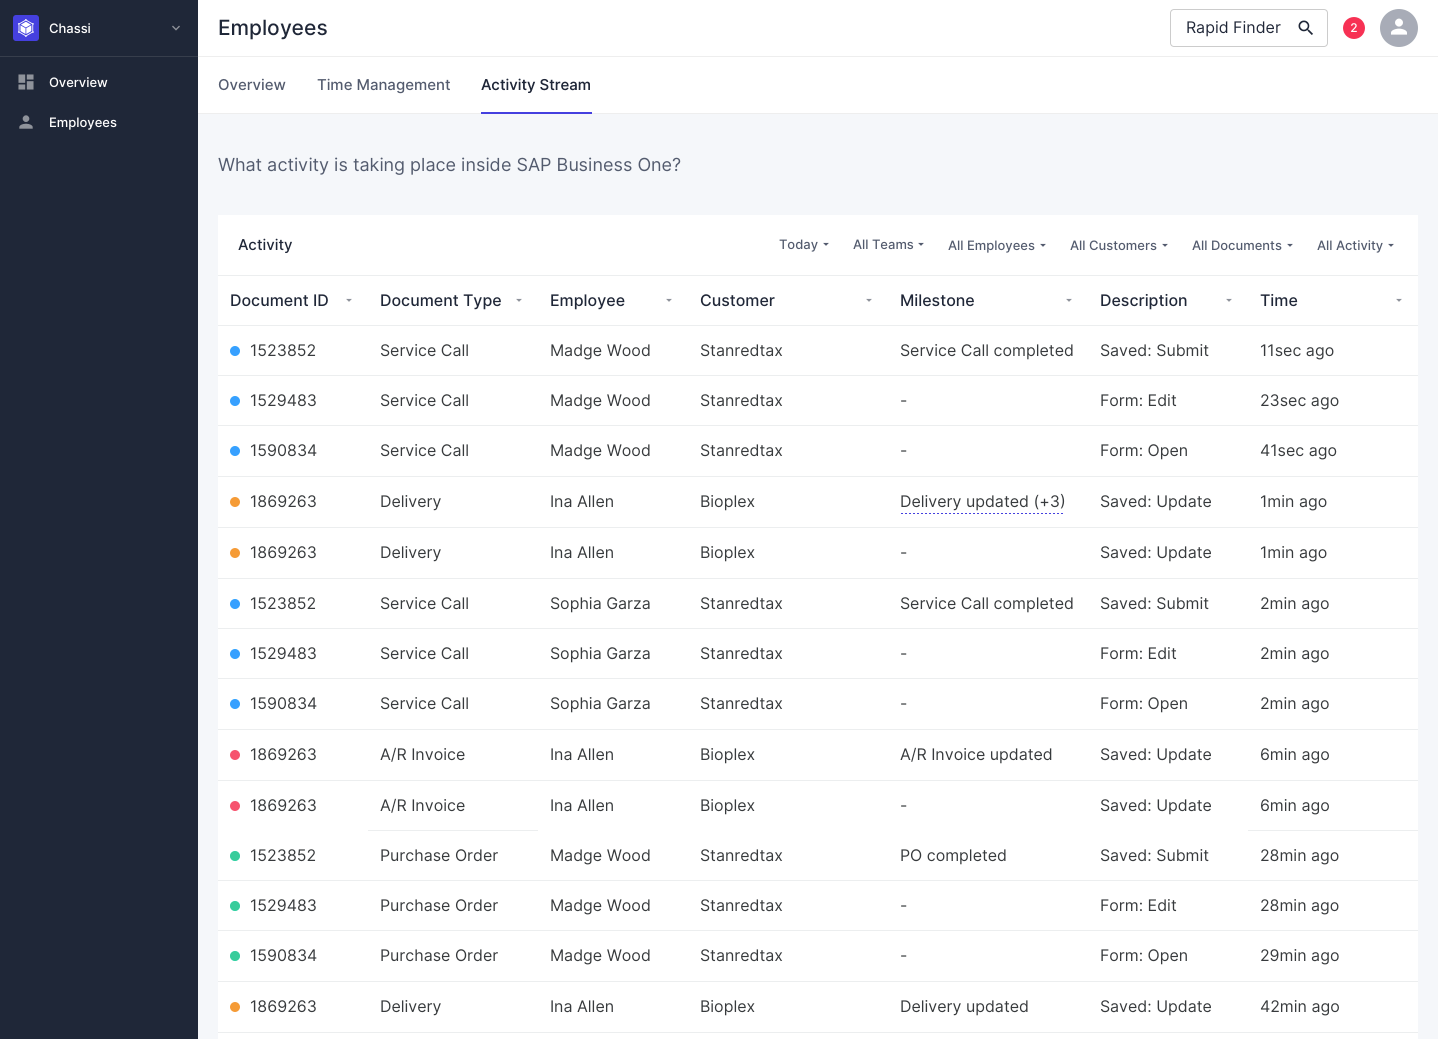Image resolution: width=1438 pixels, height=1039 pixels.
Task: Click the Customer column sort arrow
Action: [x=869, y=301]
